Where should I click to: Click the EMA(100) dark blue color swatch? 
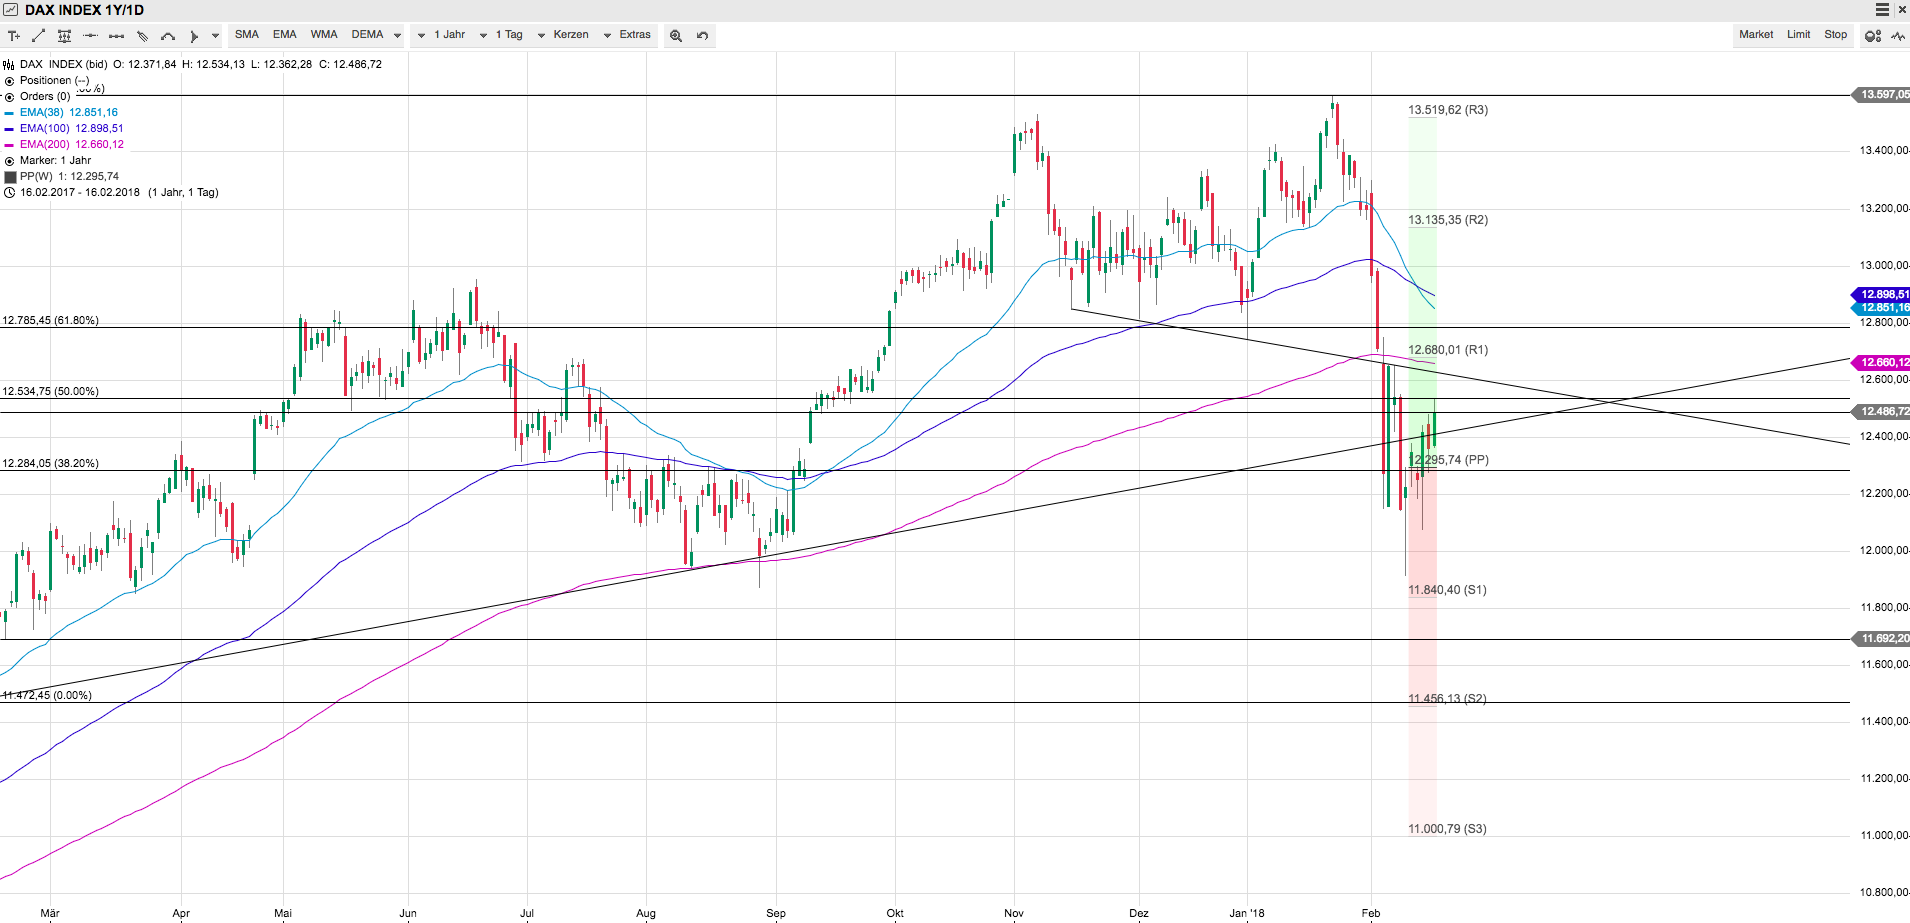[x=9, y=129]
